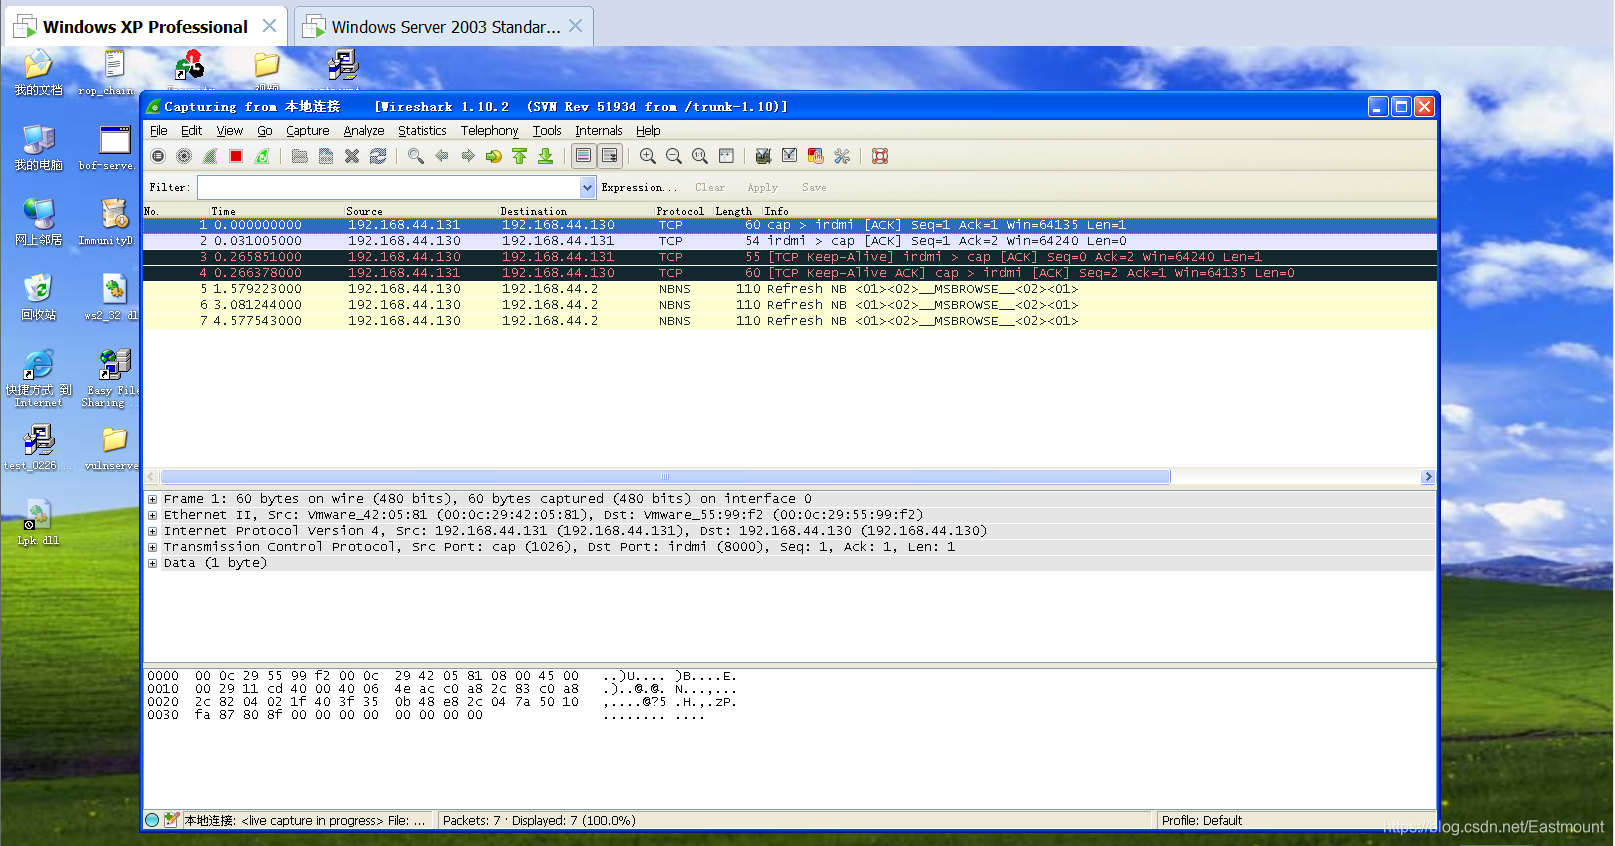The width and height of the screenshot is (1615, 846).
Task: Expand the Ethernet II details row
Action: (x=153, y=515)
